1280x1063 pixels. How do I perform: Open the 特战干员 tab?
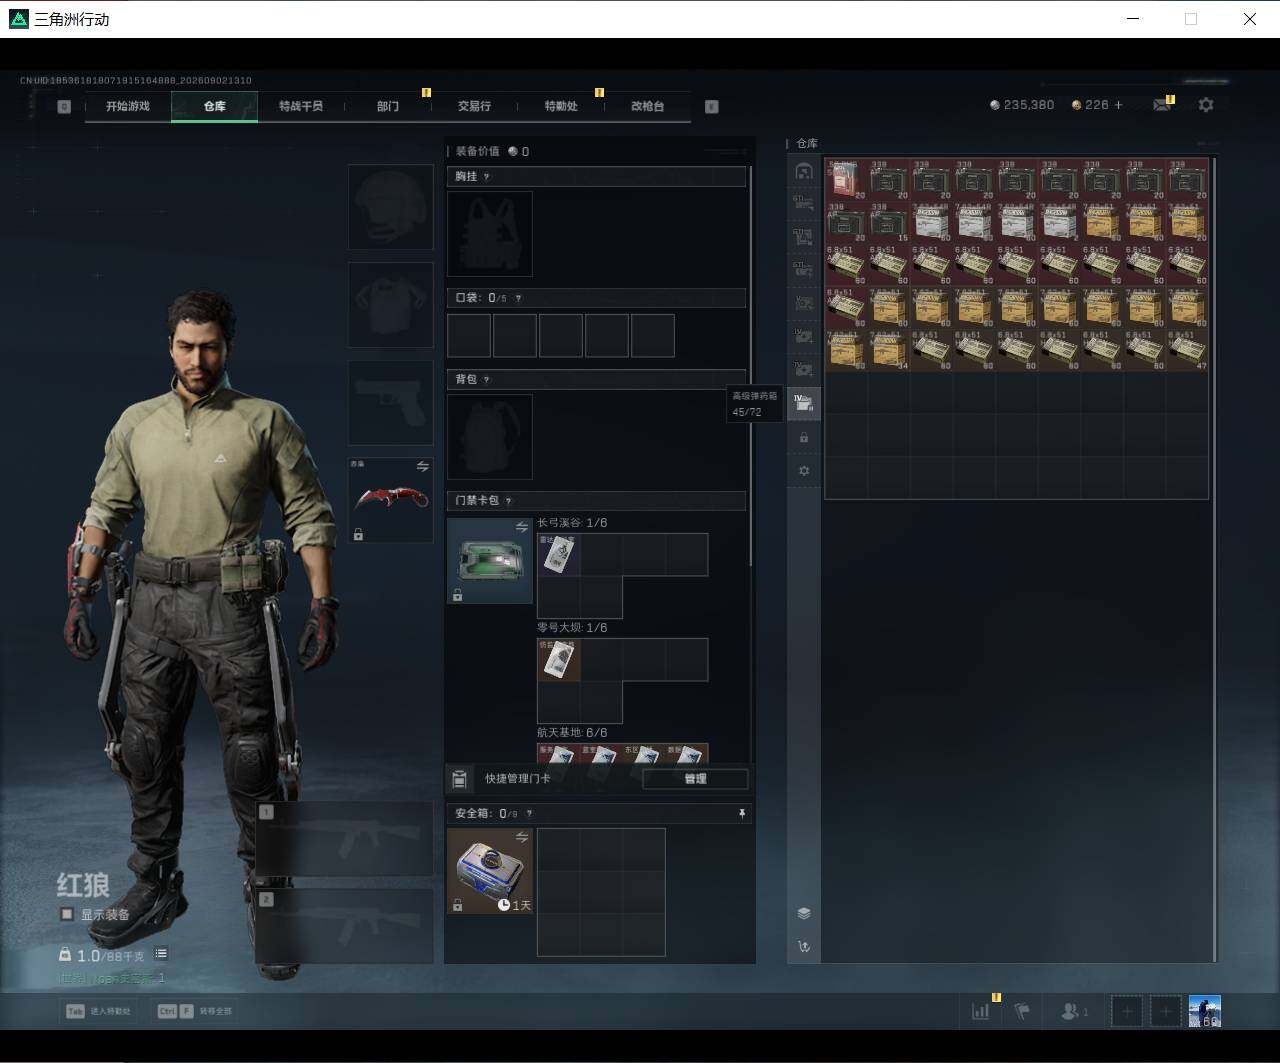coord(301,106)
